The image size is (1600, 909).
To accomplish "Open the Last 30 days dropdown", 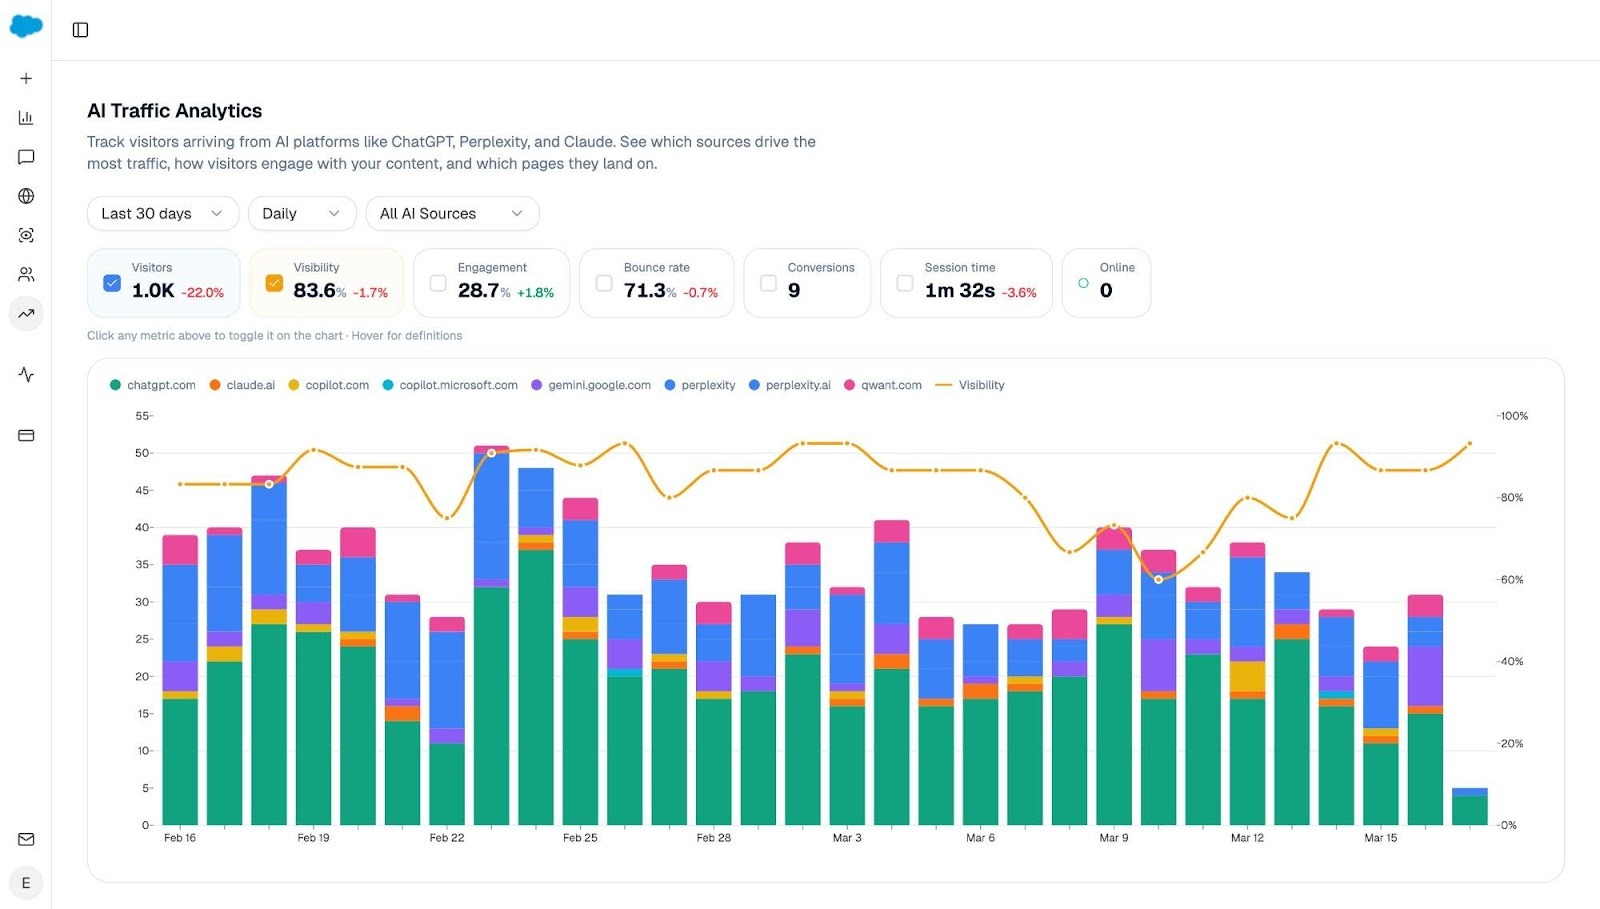I will point(161,213).
